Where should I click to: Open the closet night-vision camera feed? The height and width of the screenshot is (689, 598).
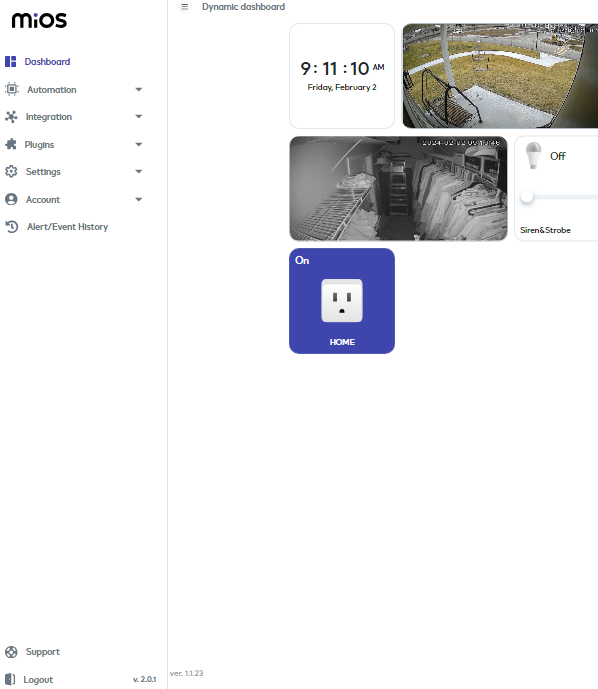398,189
